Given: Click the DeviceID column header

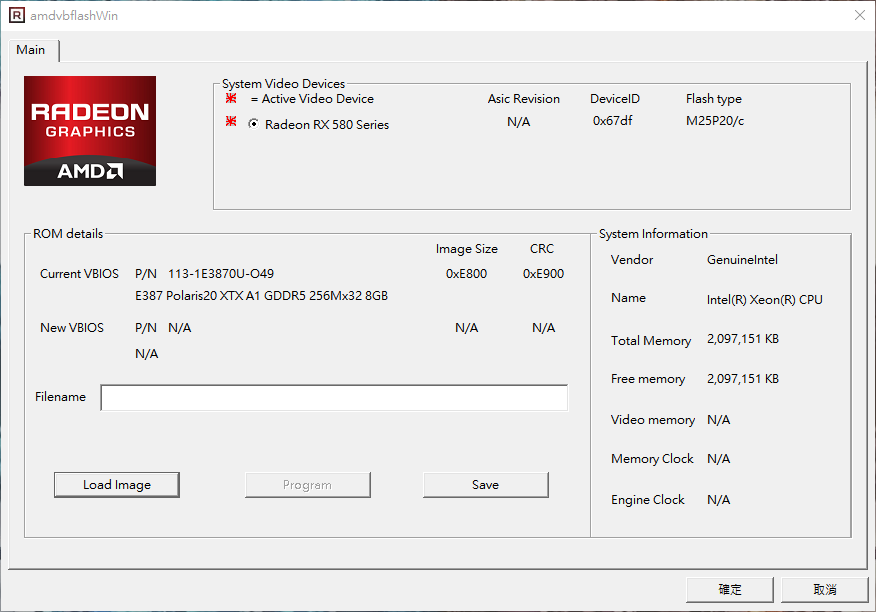Looking at the screenshot, I should (615, 99).
